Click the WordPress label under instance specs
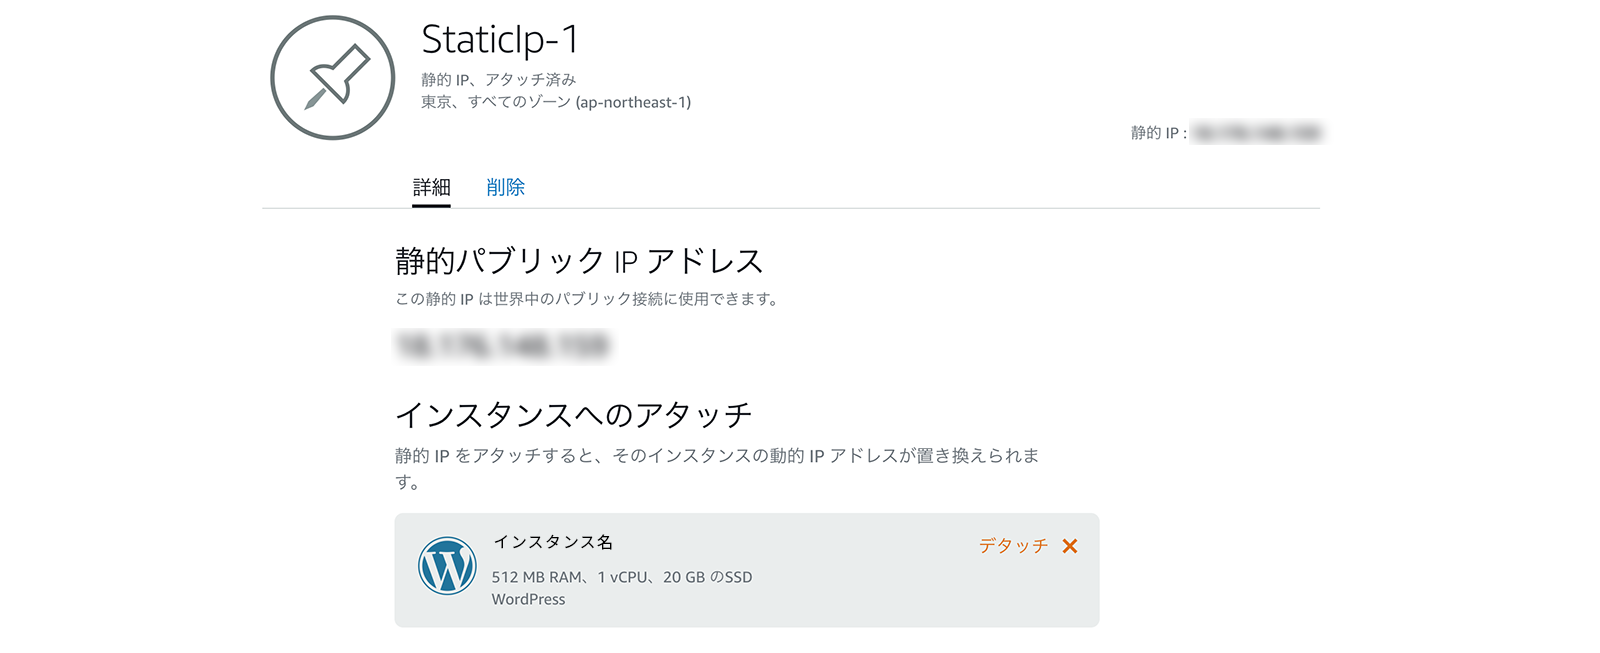 click(528, 599)
